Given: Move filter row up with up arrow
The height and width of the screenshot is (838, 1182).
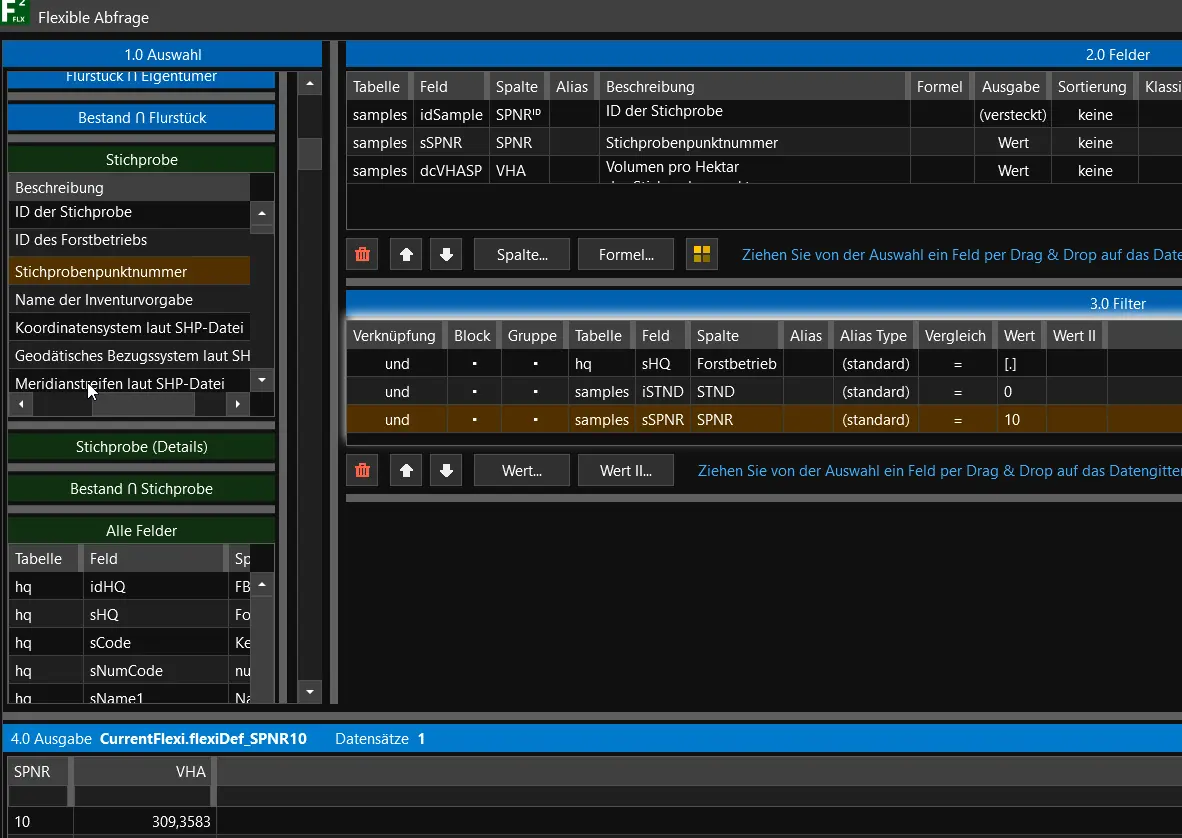Looking at the screenshot, I should [x=406, y=470].
